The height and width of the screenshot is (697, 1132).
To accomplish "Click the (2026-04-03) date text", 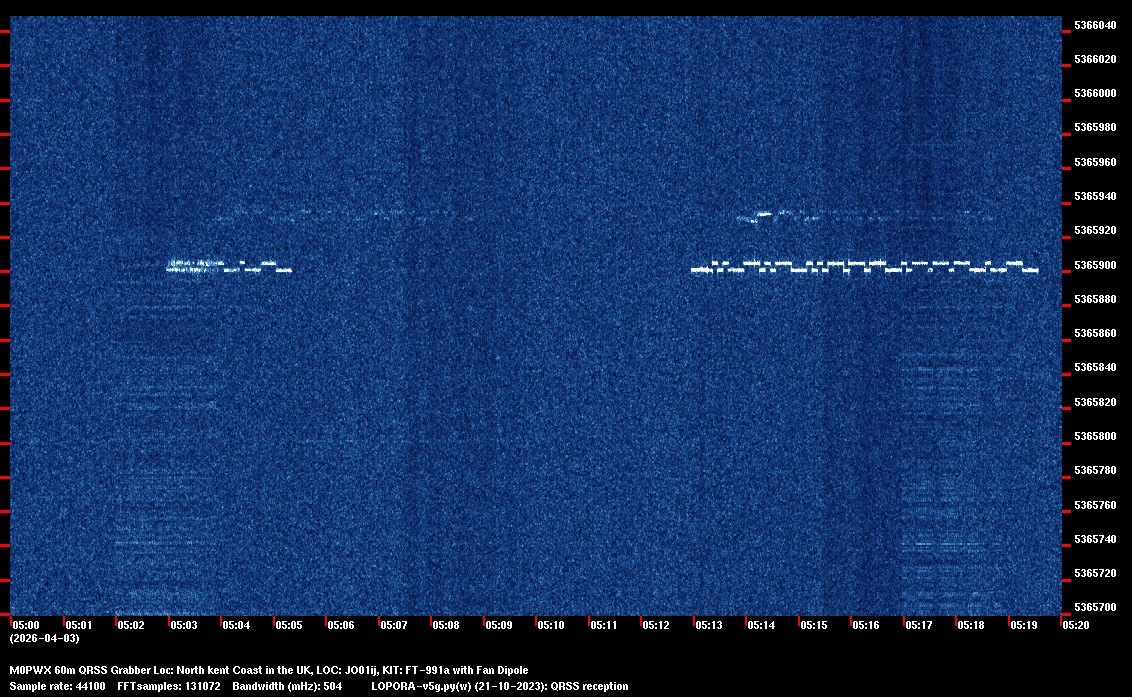I will [x=45, y=638].
